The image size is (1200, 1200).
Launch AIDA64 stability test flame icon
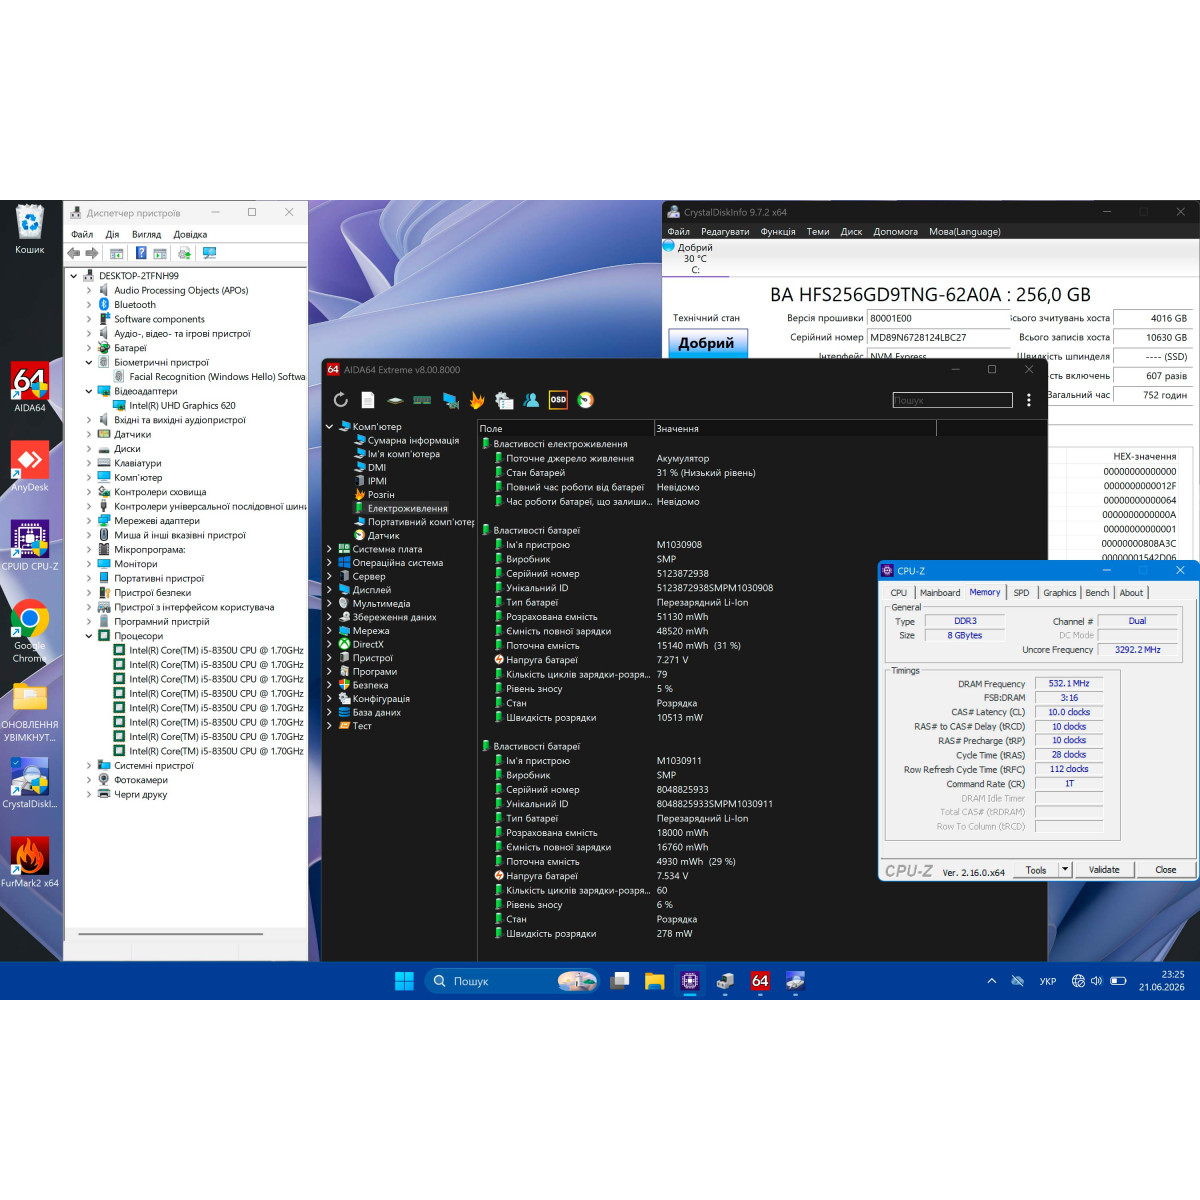point(477,400)
